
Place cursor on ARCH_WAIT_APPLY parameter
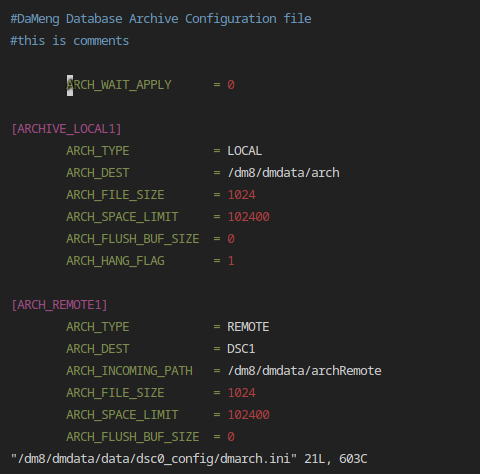tap(119, 85)
